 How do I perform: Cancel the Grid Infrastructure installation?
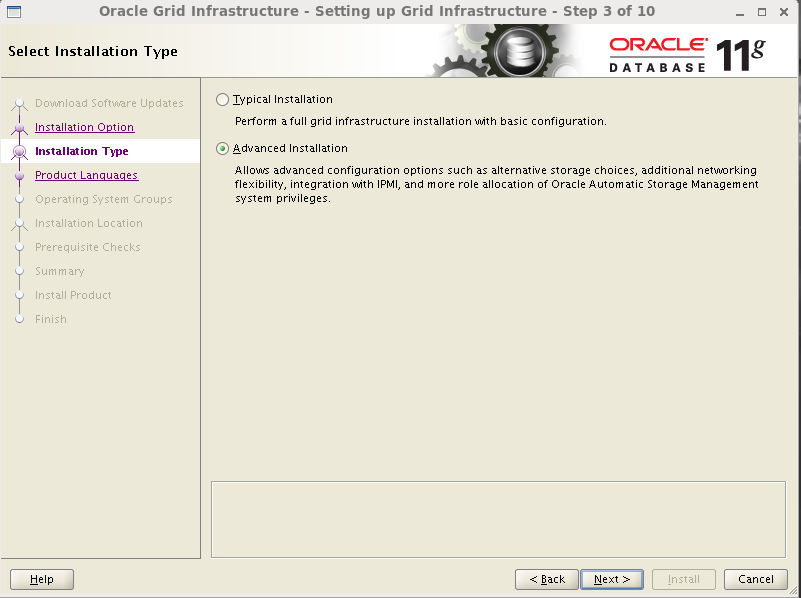(756, 579)
